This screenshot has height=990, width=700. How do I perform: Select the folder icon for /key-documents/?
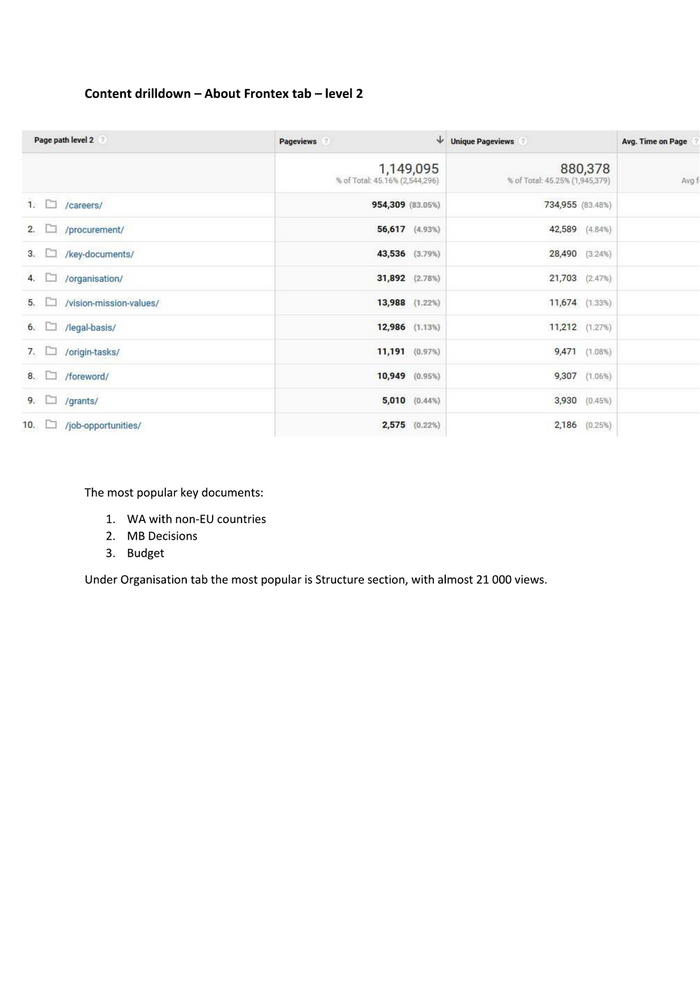coord(51,254)
